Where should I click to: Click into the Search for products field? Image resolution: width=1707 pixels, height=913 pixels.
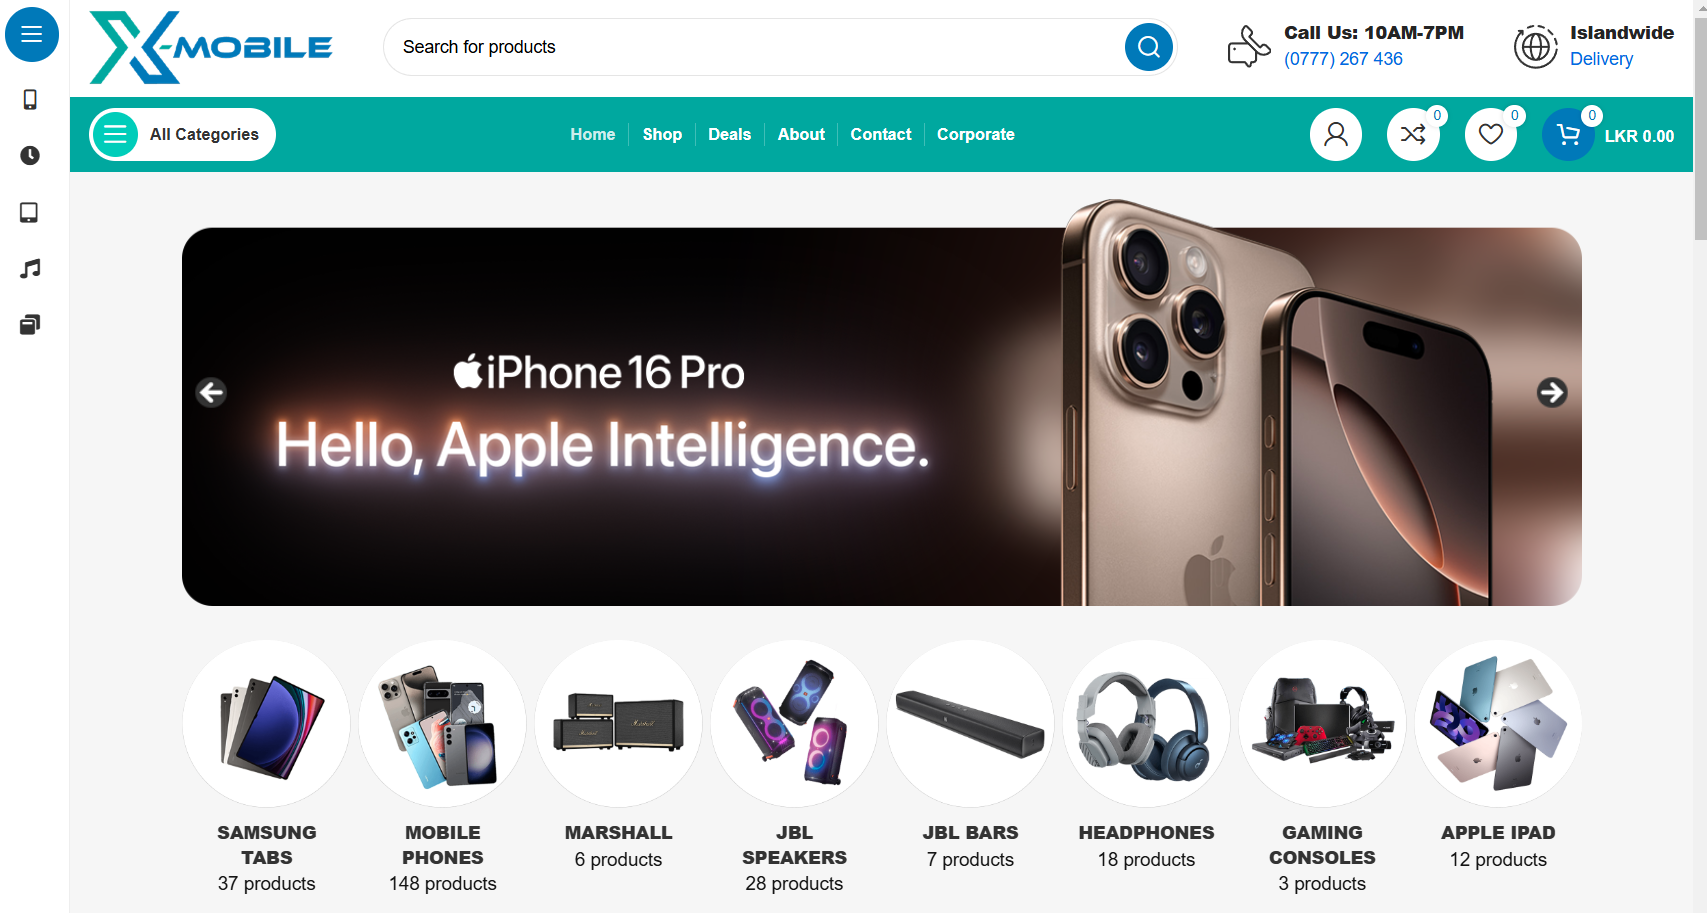(755, 47)
